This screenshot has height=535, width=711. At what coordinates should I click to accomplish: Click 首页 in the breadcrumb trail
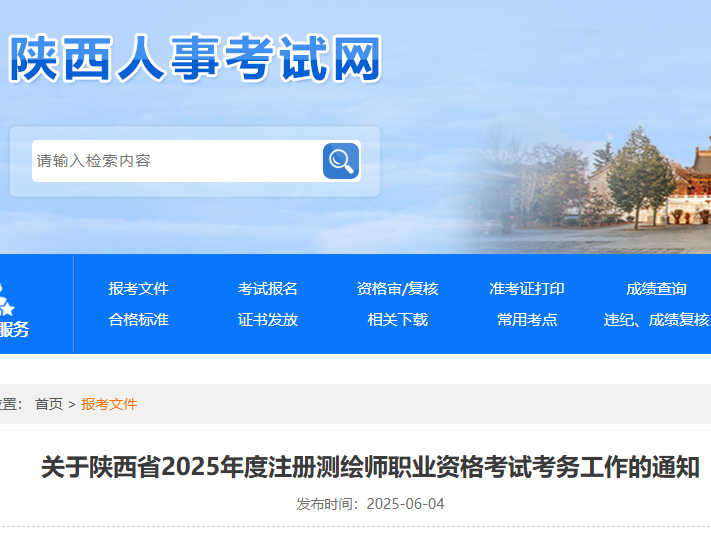(48, 404)
